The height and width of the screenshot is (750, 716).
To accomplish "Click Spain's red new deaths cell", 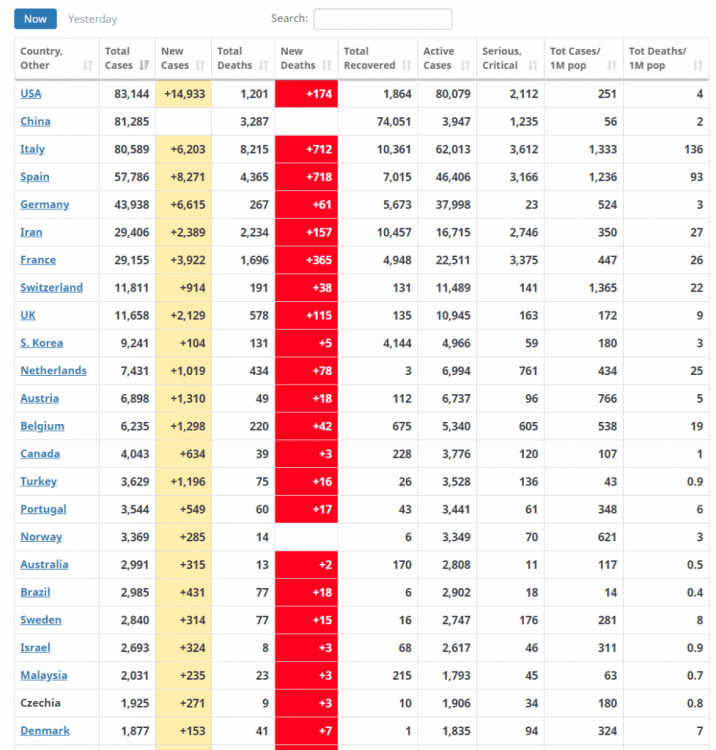I will click(306, 177).
